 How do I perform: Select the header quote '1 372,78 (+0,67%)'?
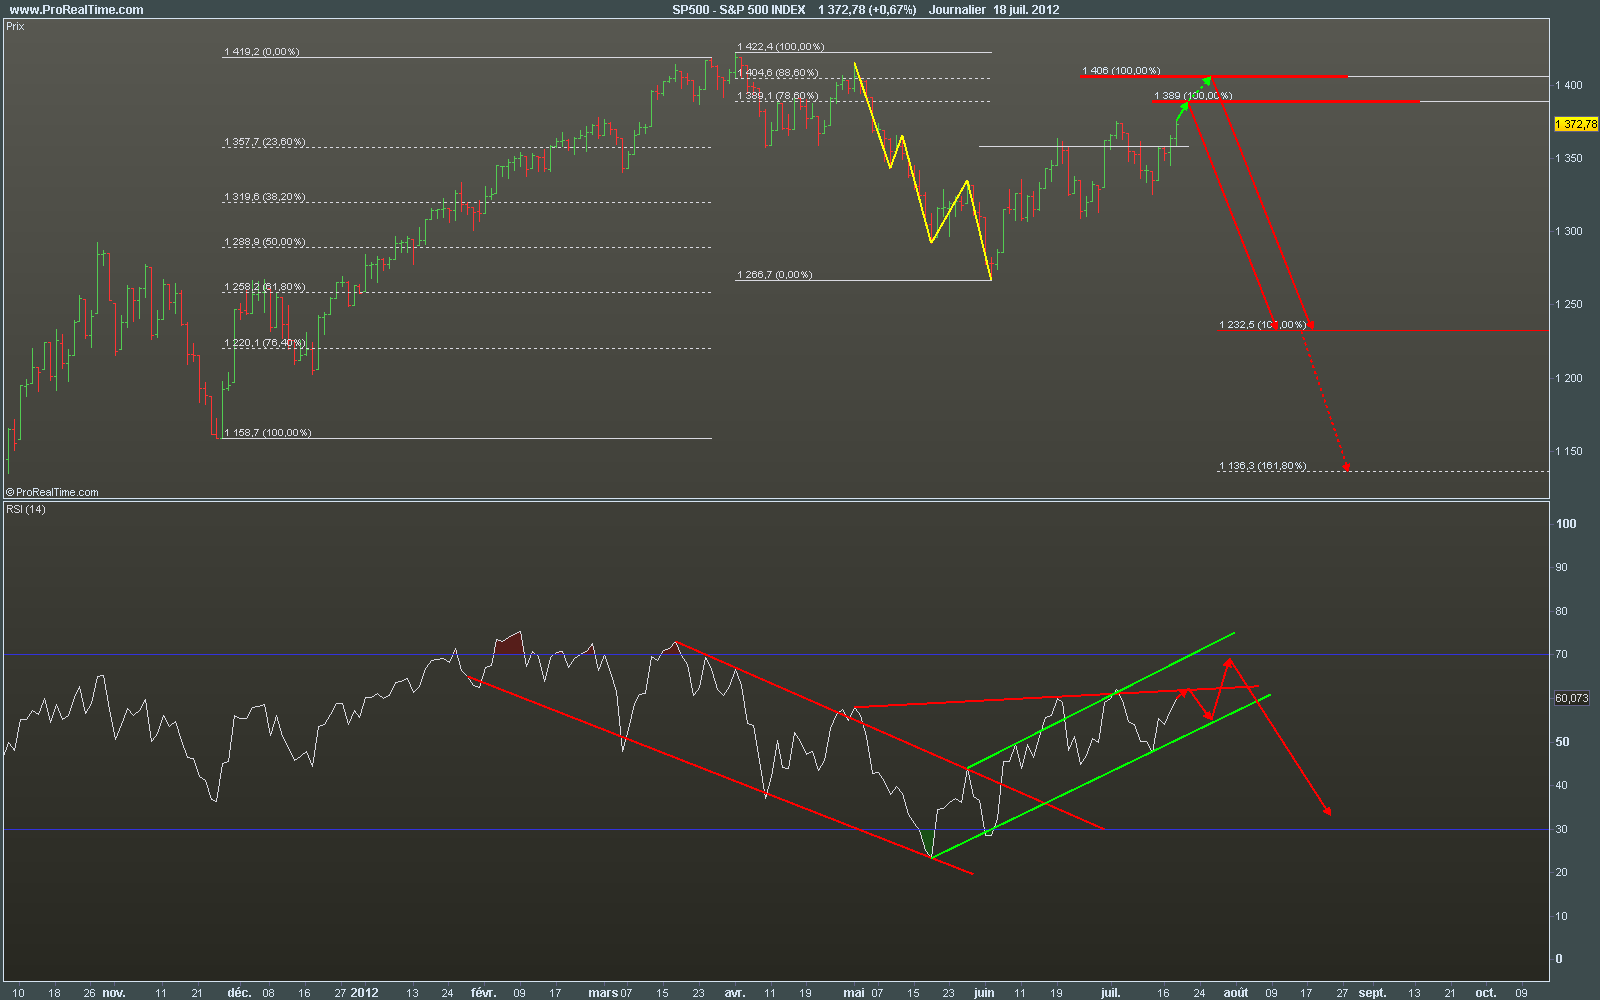pyautogui.click(x=867, y=10)
